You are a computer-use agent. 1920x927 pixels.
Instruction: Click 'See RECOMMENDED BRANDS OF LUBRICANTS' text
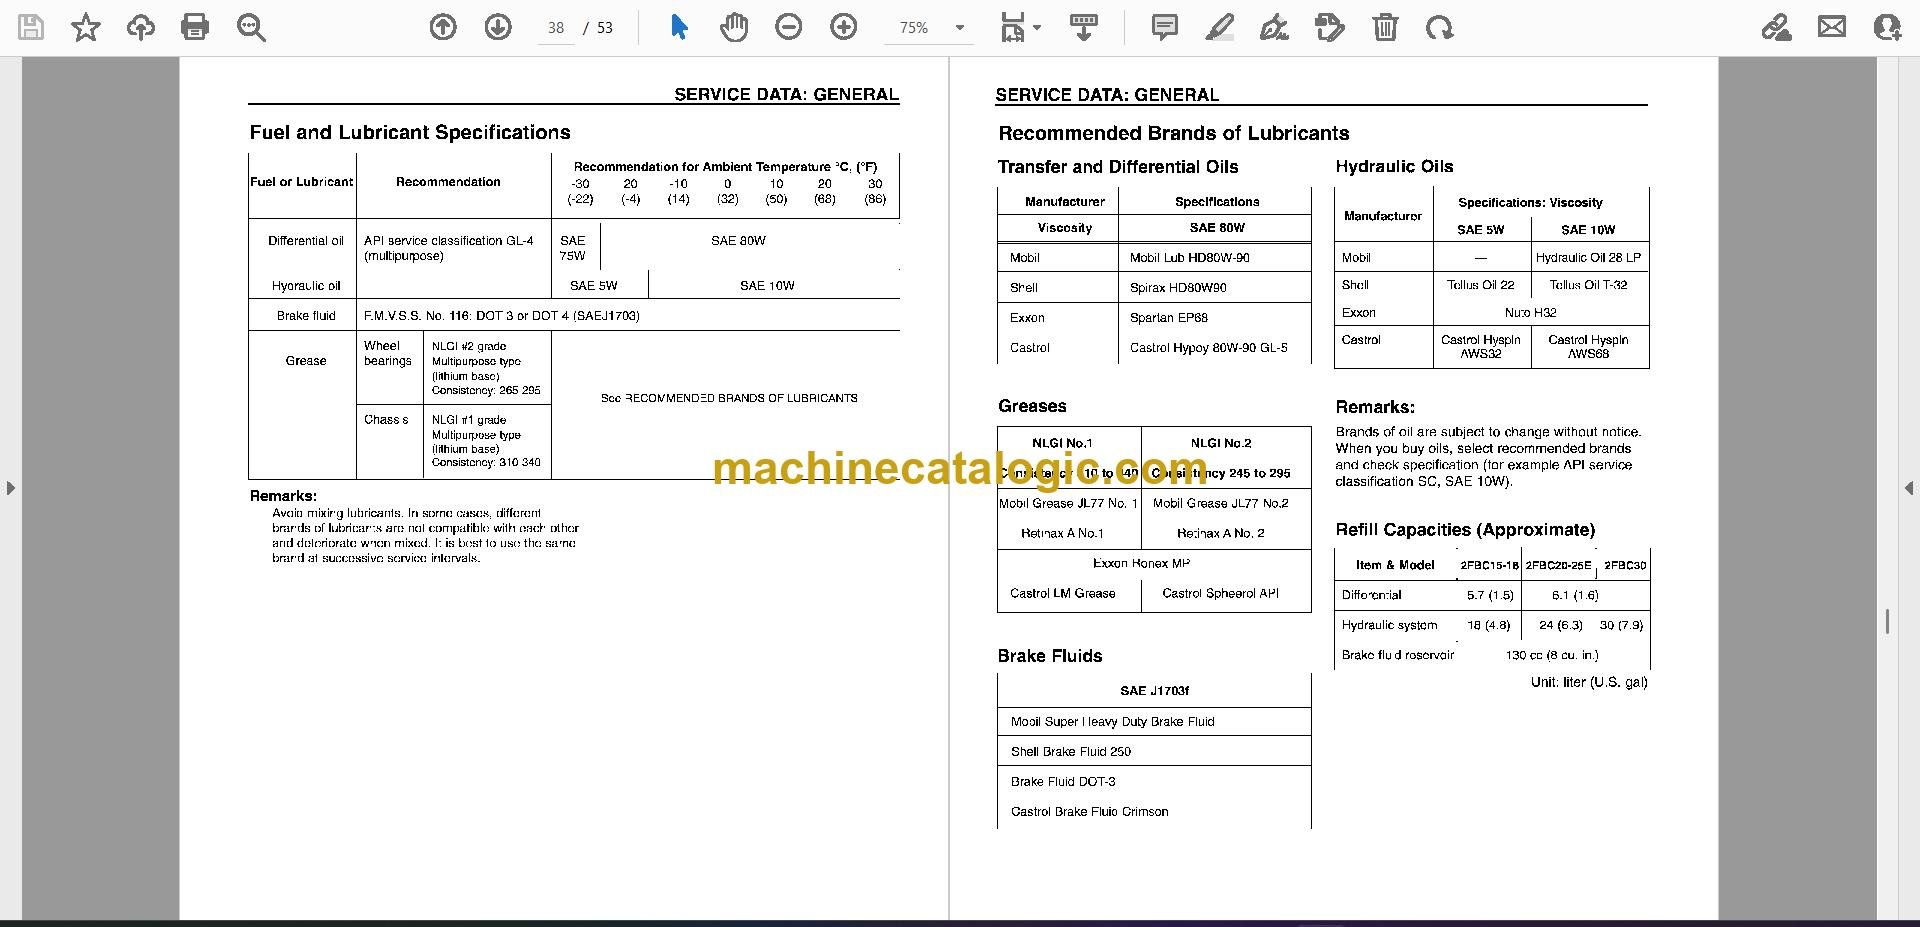point(729,398)
